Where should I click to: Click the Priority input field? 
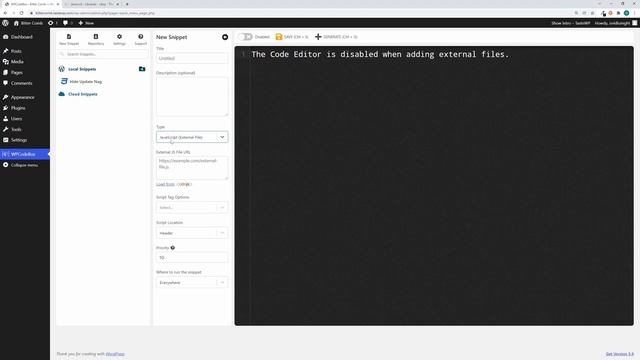pos(192,258)
